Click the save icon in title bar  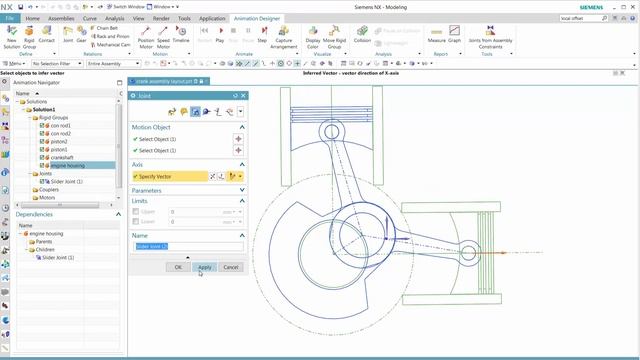point(20,7)
